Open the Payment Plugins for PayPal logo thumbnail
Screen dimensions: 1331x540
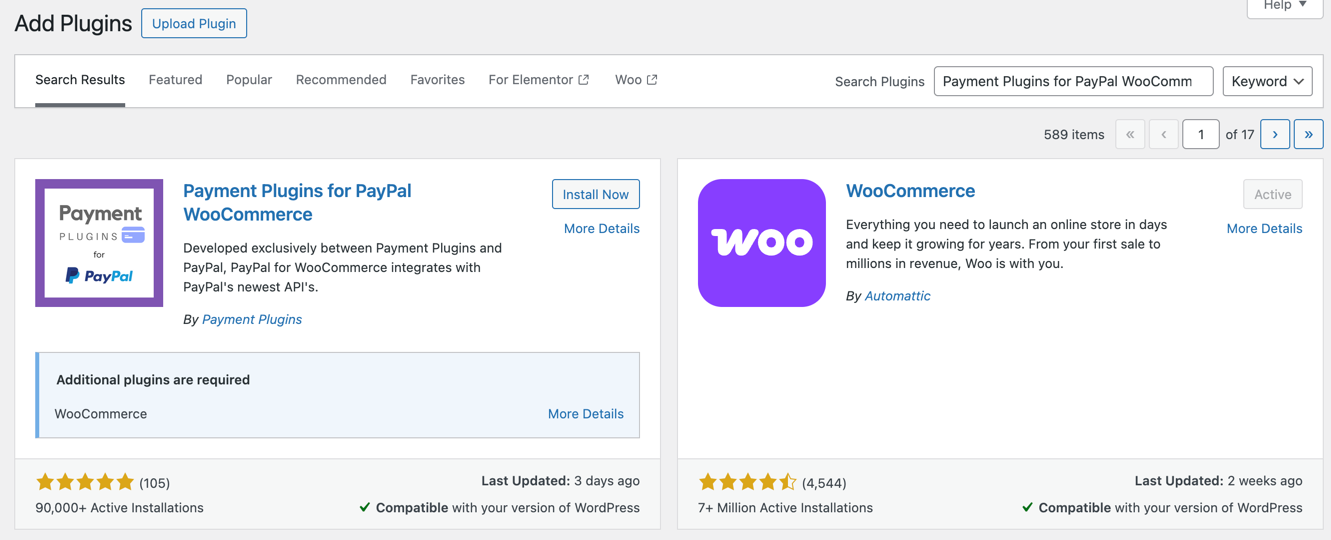[x=99, y=243]
